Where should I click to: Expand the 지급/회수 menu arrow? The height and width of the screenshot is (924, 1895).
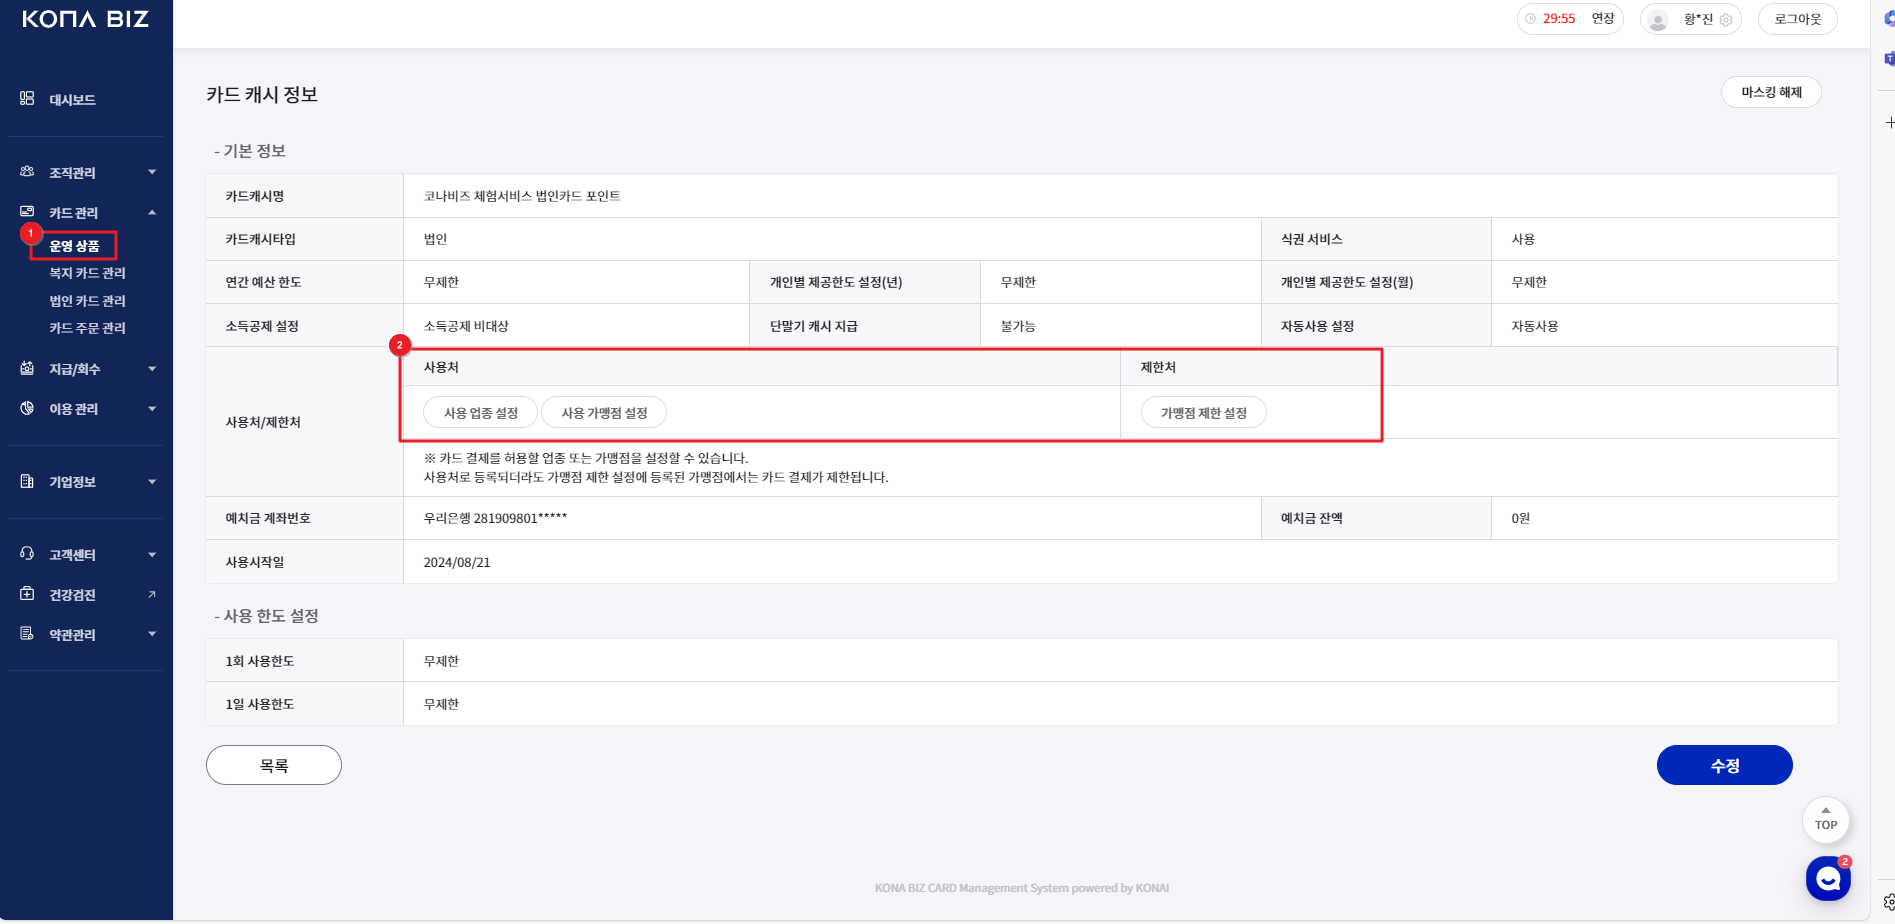[x=152, y=369]
